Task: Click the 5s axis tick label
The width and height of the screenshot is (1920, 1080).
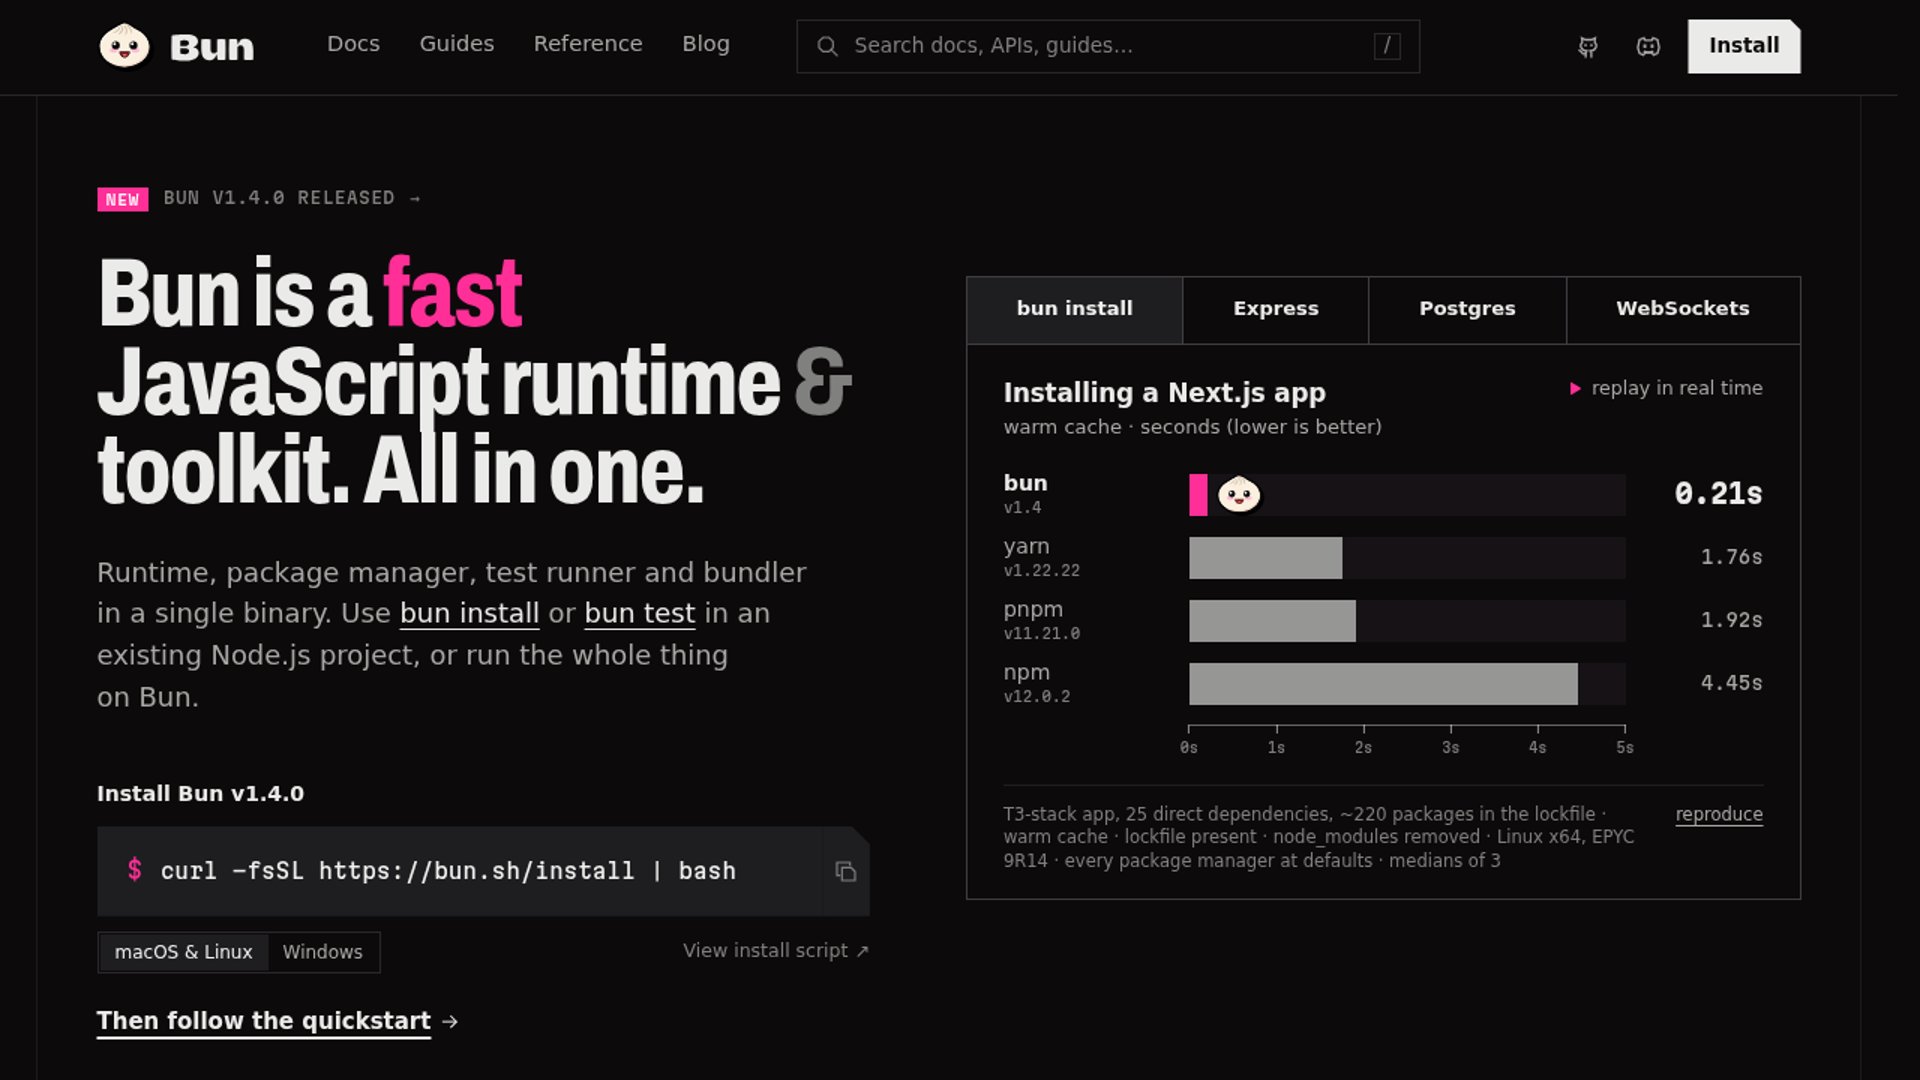Action: tap(1625, 748)
